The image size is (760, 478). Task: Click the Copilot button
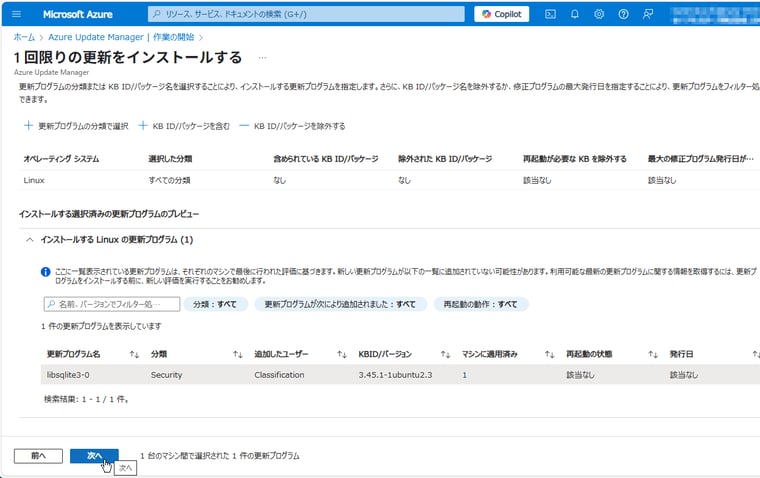[x=501, y=14]
